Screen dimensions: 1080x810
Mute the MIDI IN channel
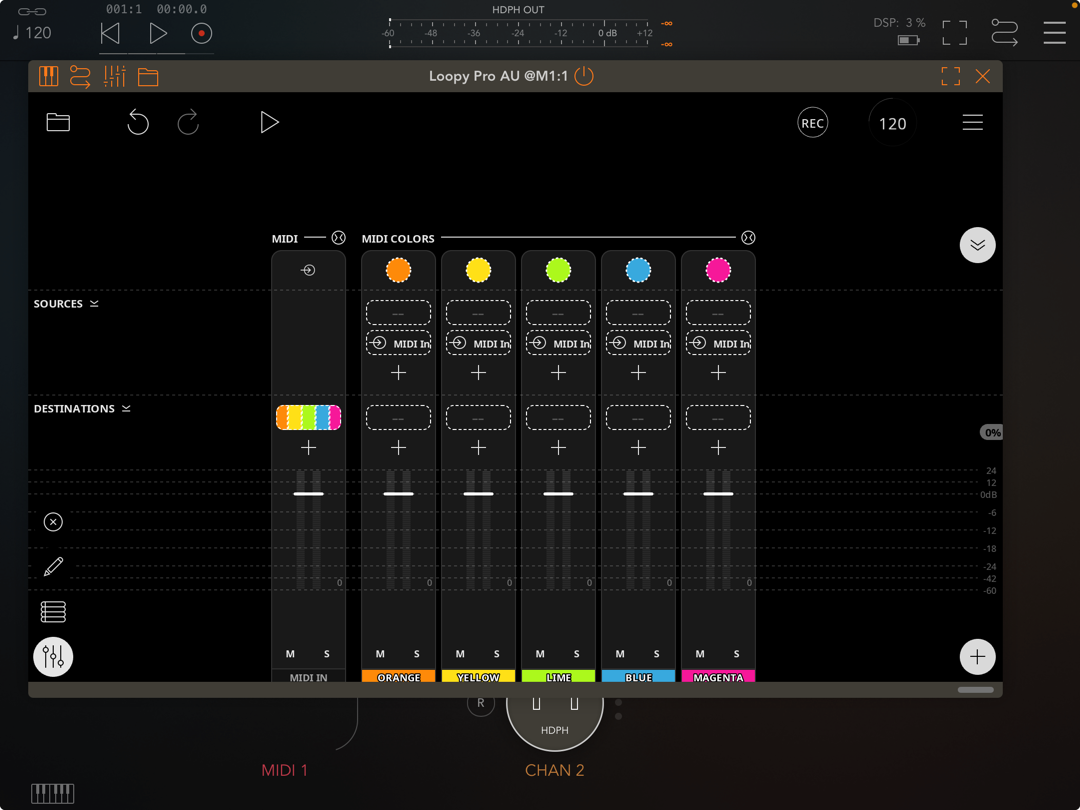290,654
